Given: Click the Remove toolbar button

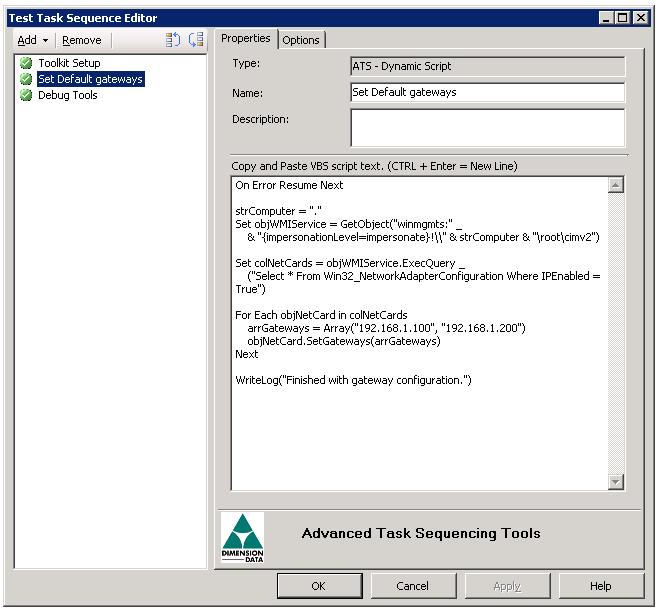Looking at the screenshot, I should [x=82, y=40].
